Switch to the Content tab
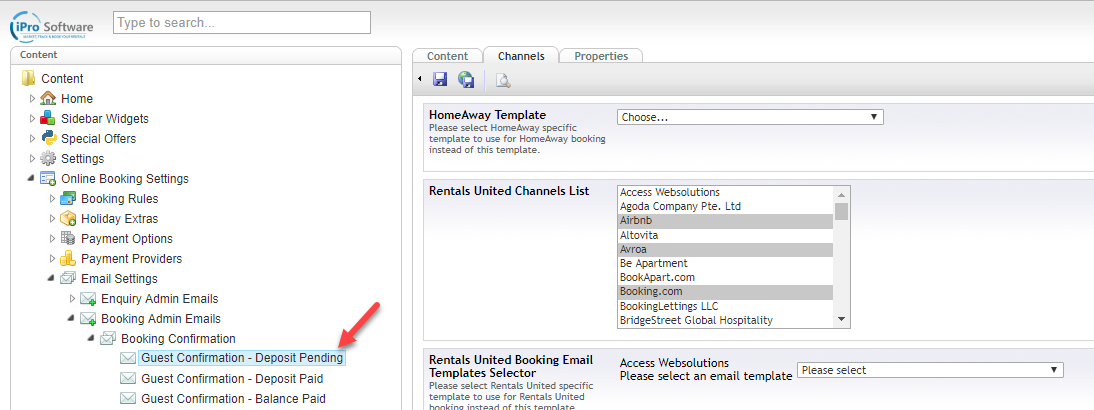Screen dimensions: 1094x410 pyautogui.click(x=447, y=56)
